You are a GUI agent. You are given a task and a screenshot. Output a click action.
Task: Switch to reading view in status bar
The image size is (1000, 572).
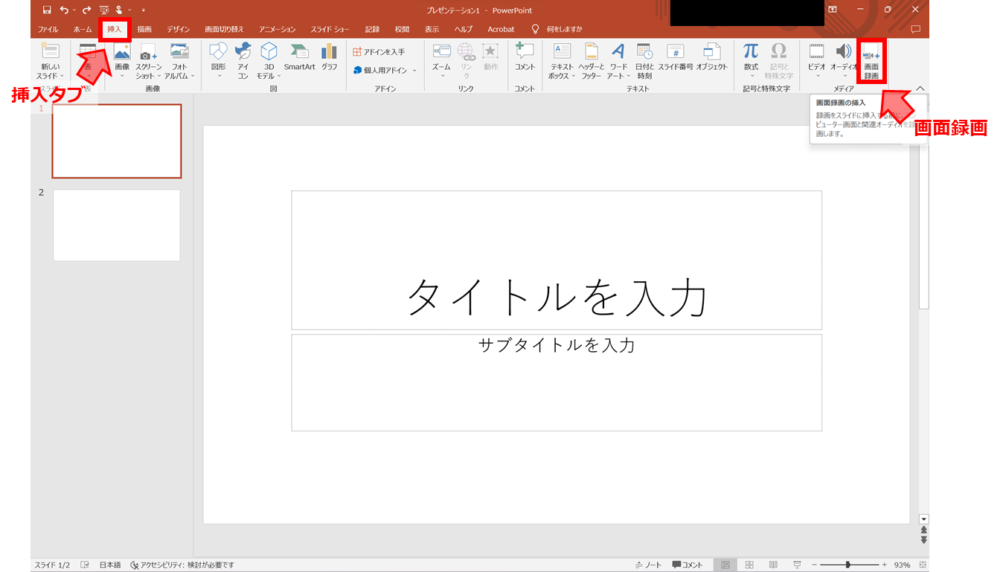[773, 565]
